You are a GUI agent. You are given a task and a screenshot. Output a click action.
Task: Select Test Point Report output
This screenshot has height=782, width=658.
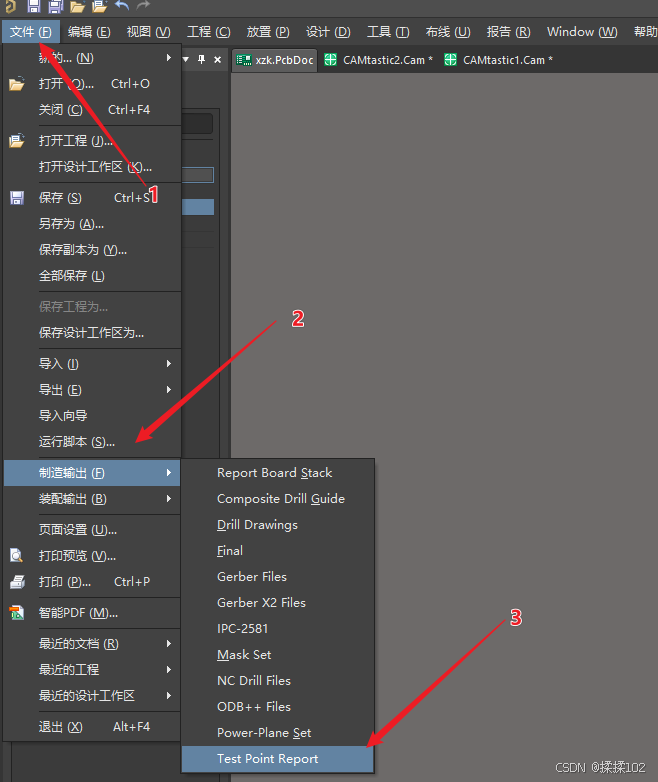[x=277, y=759]
